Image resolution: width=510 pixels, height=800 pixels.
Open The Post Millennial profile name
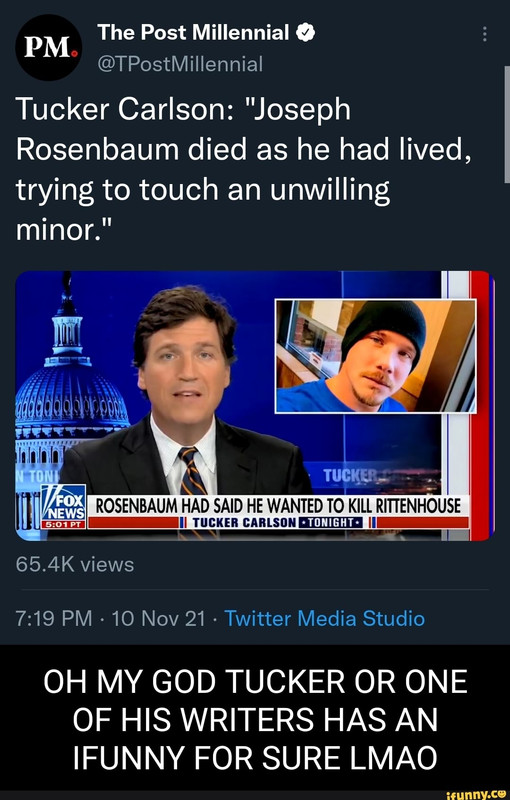click(x=193, y=33)
